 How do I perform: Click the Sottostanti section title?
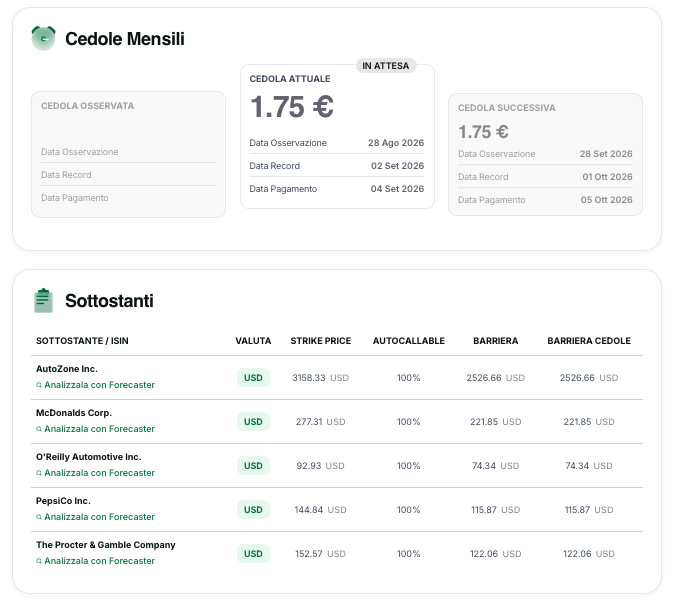click(109, 301)
